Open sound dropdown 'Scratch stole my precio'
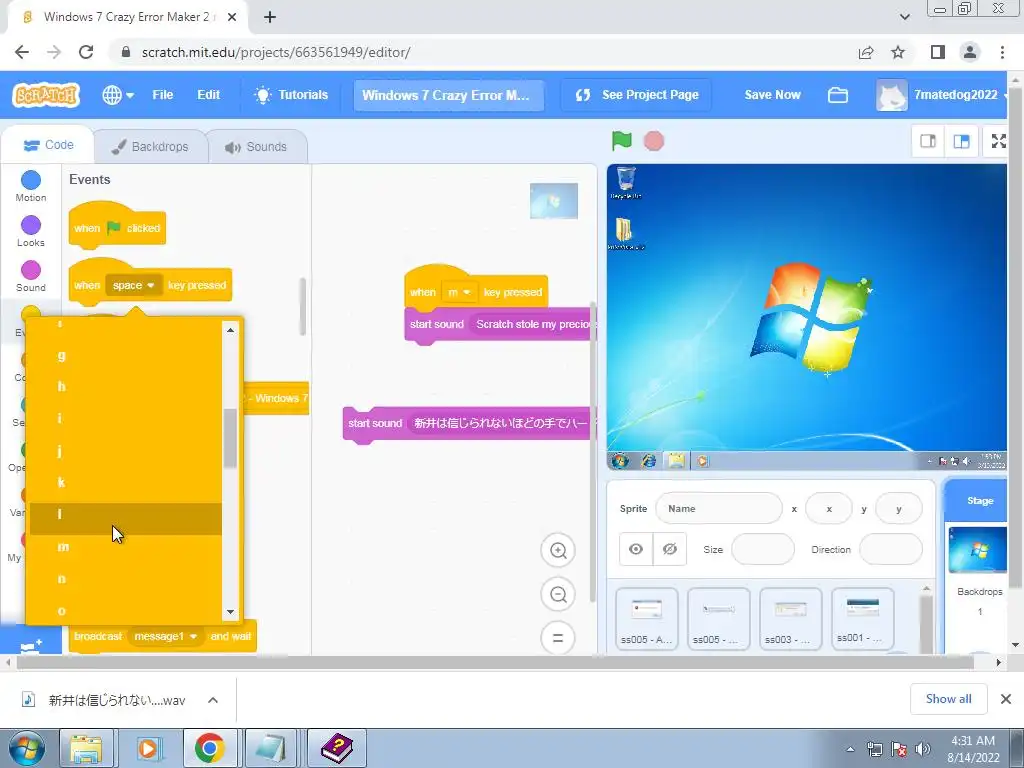 click(x=533, y=324)
